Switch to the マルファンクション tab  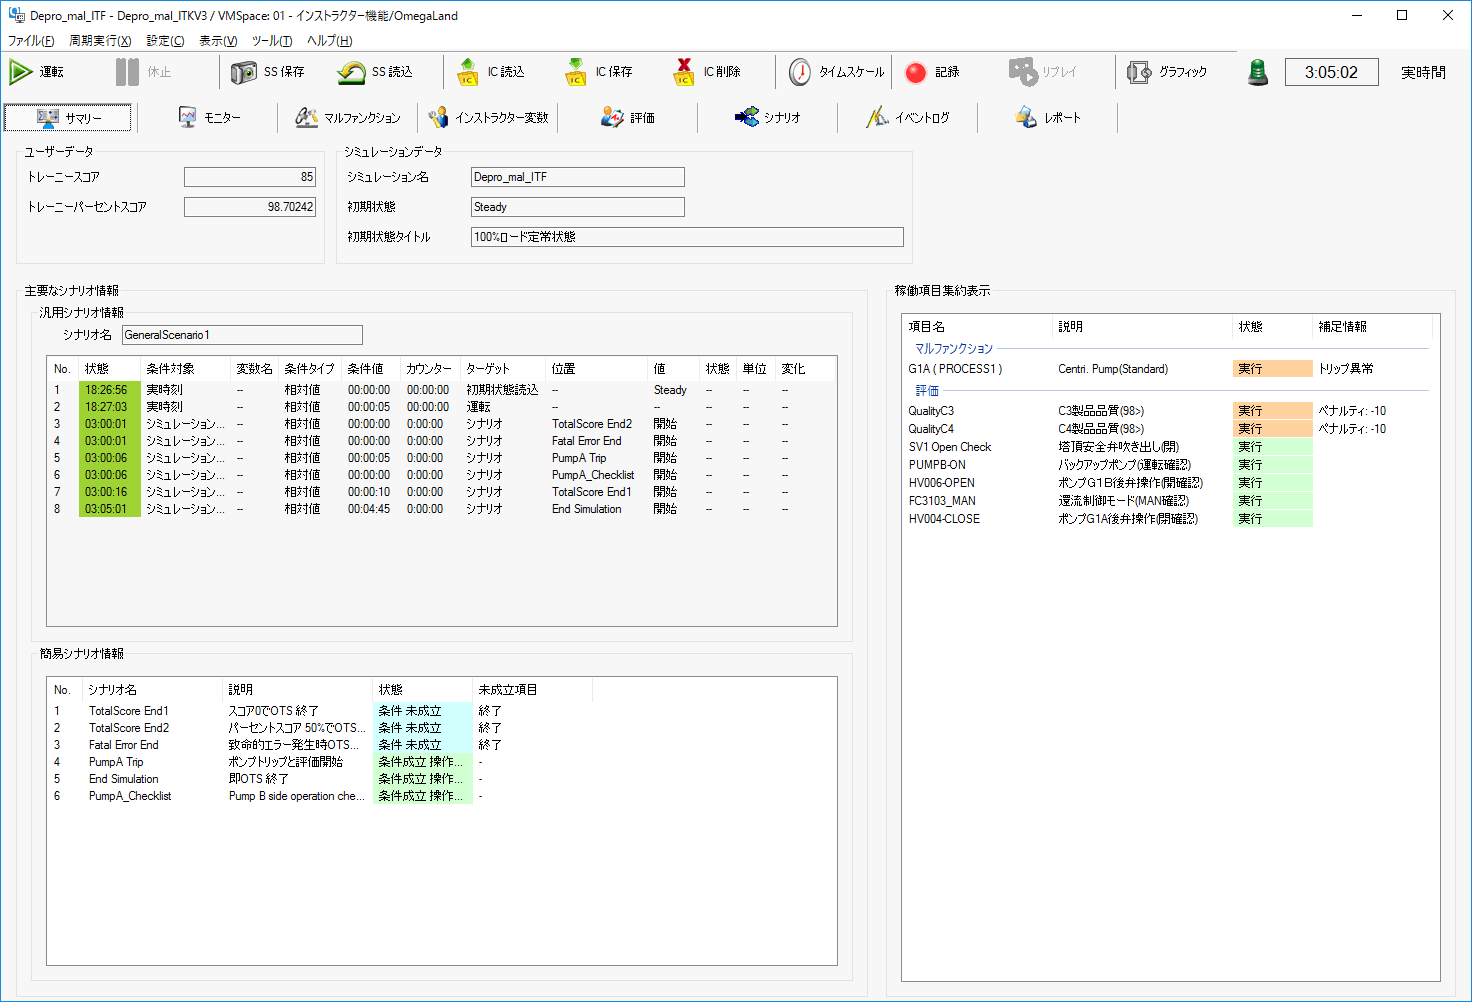tap(348, 118)
